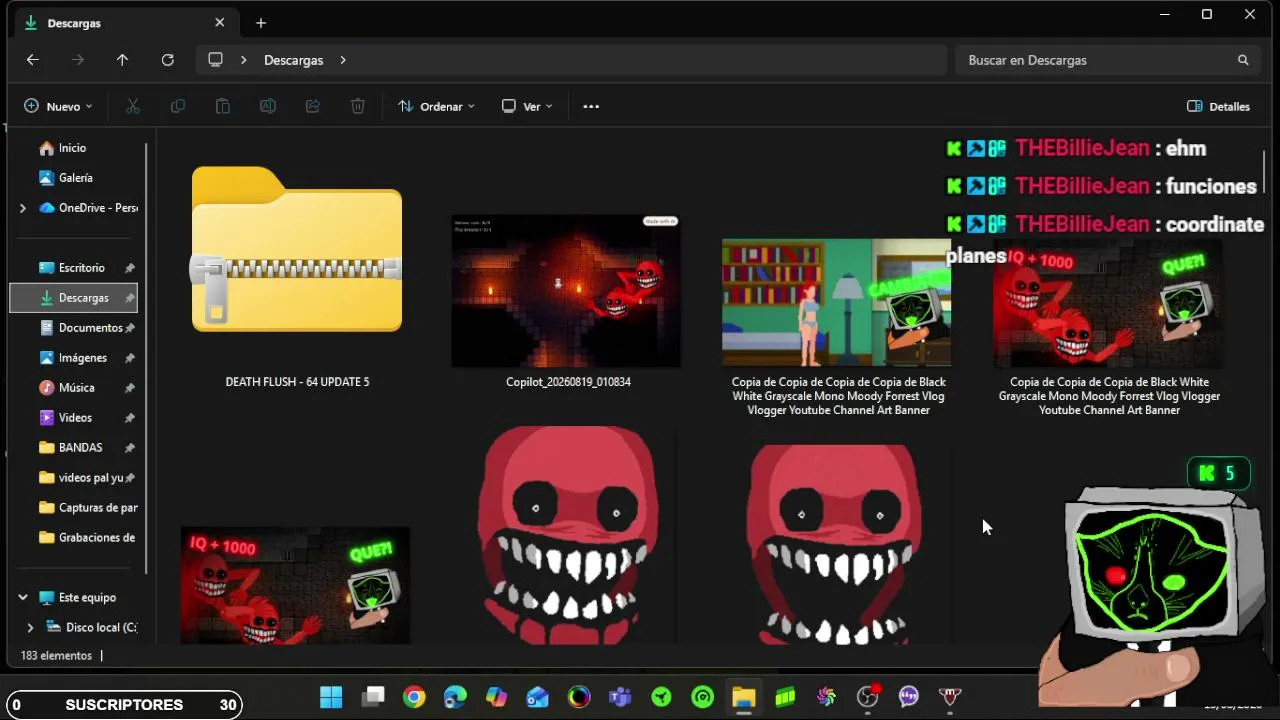
Task: Launch Google Chrome from taskbar
Action: [414, 697]
